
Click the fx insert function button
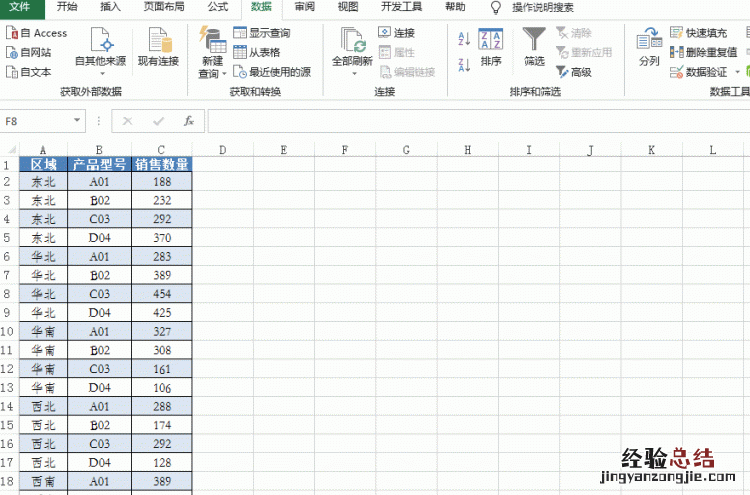(189, 121)
